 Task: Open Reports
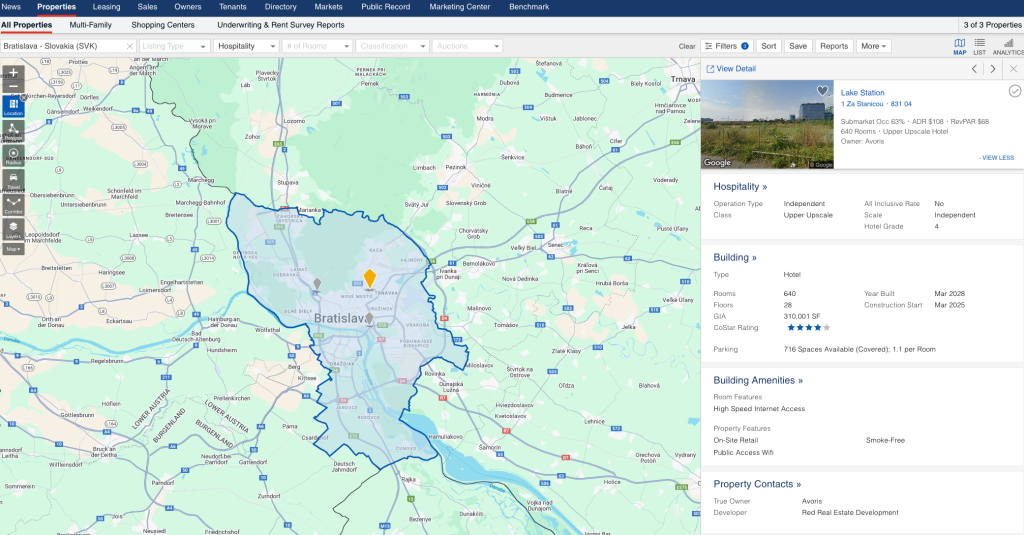834,46
